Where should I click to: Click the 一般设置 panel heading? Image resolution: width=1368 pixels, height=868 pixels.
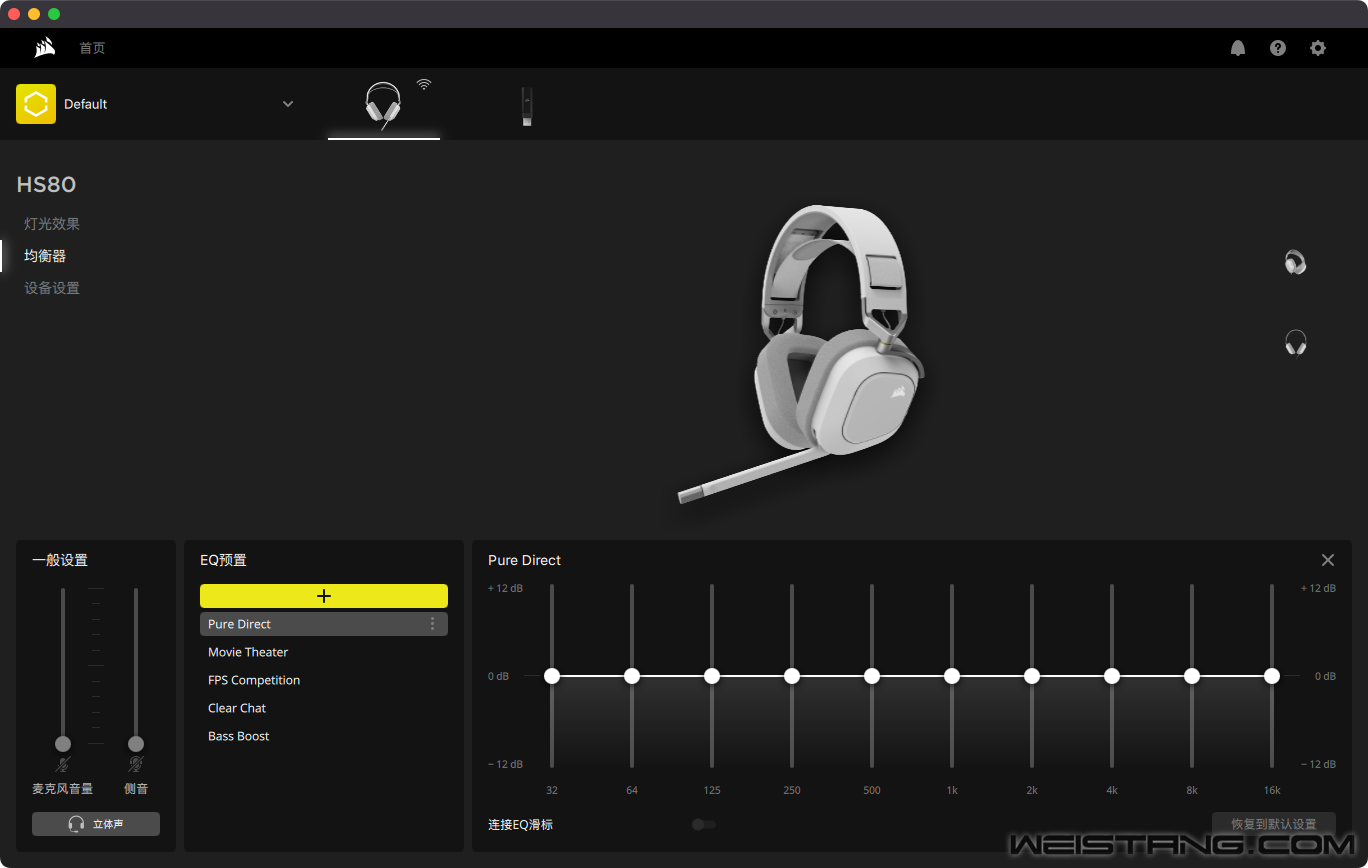click(60, 560)
